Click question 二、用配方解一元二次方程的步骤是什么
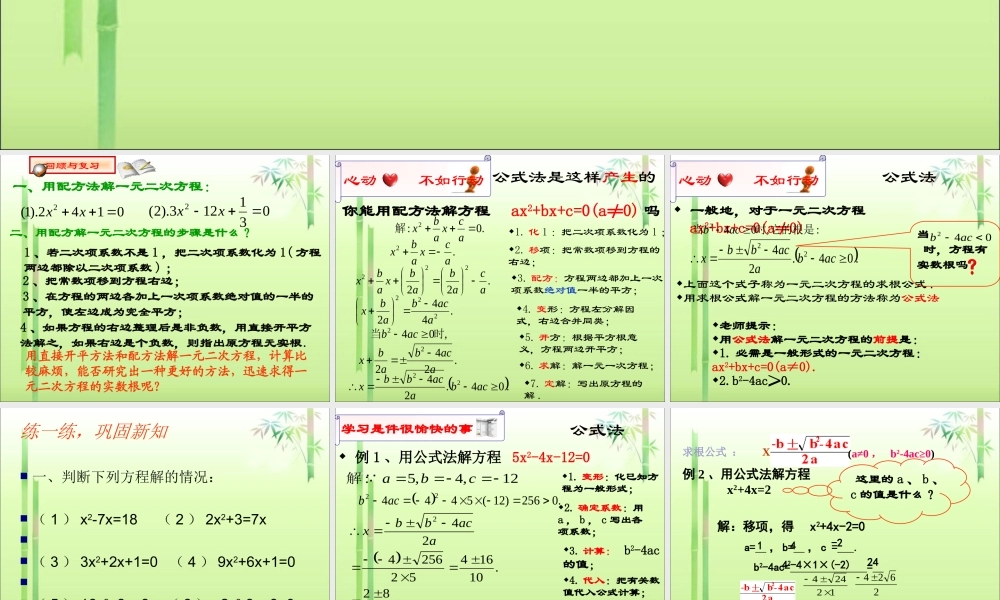The image size is (1000, 600). pyautogui.click(x=129, y=233)
